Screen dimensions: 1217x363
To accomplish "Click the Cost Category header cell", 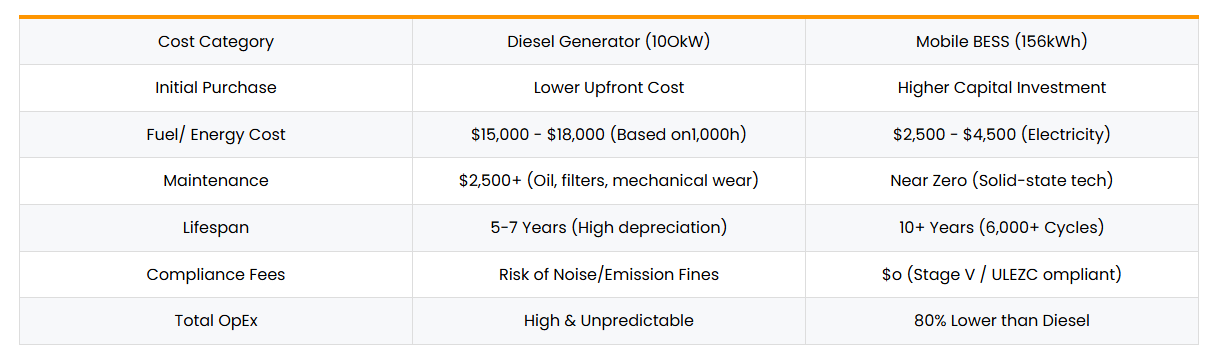I will (x=216, y=41).
